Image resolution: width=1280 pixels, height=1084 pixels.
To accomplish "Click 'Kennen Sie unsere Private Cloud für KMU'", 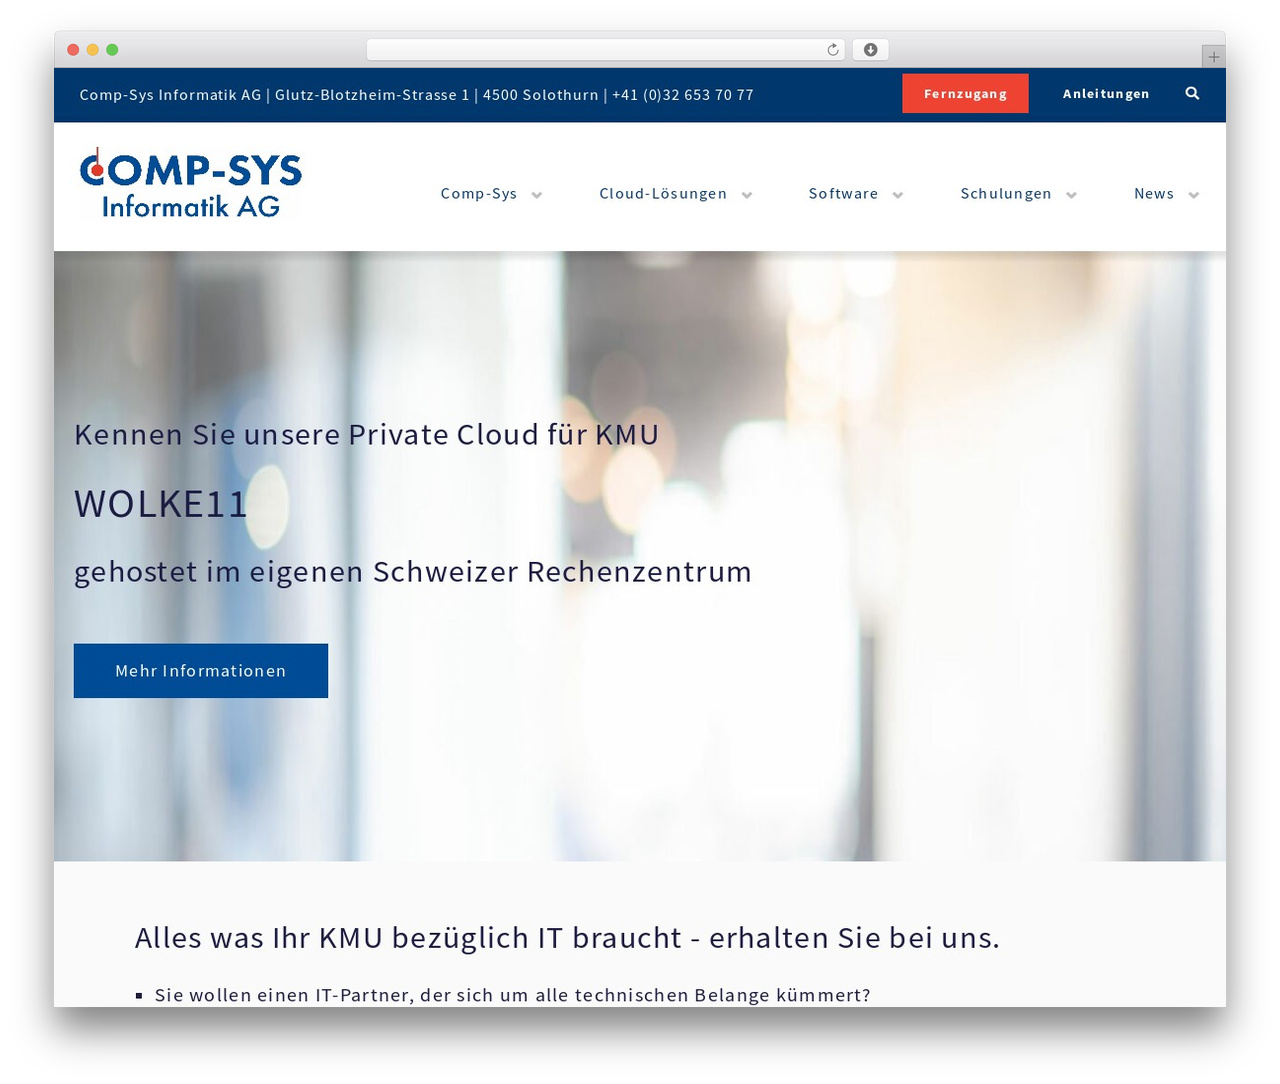I will tap(366, 435).
